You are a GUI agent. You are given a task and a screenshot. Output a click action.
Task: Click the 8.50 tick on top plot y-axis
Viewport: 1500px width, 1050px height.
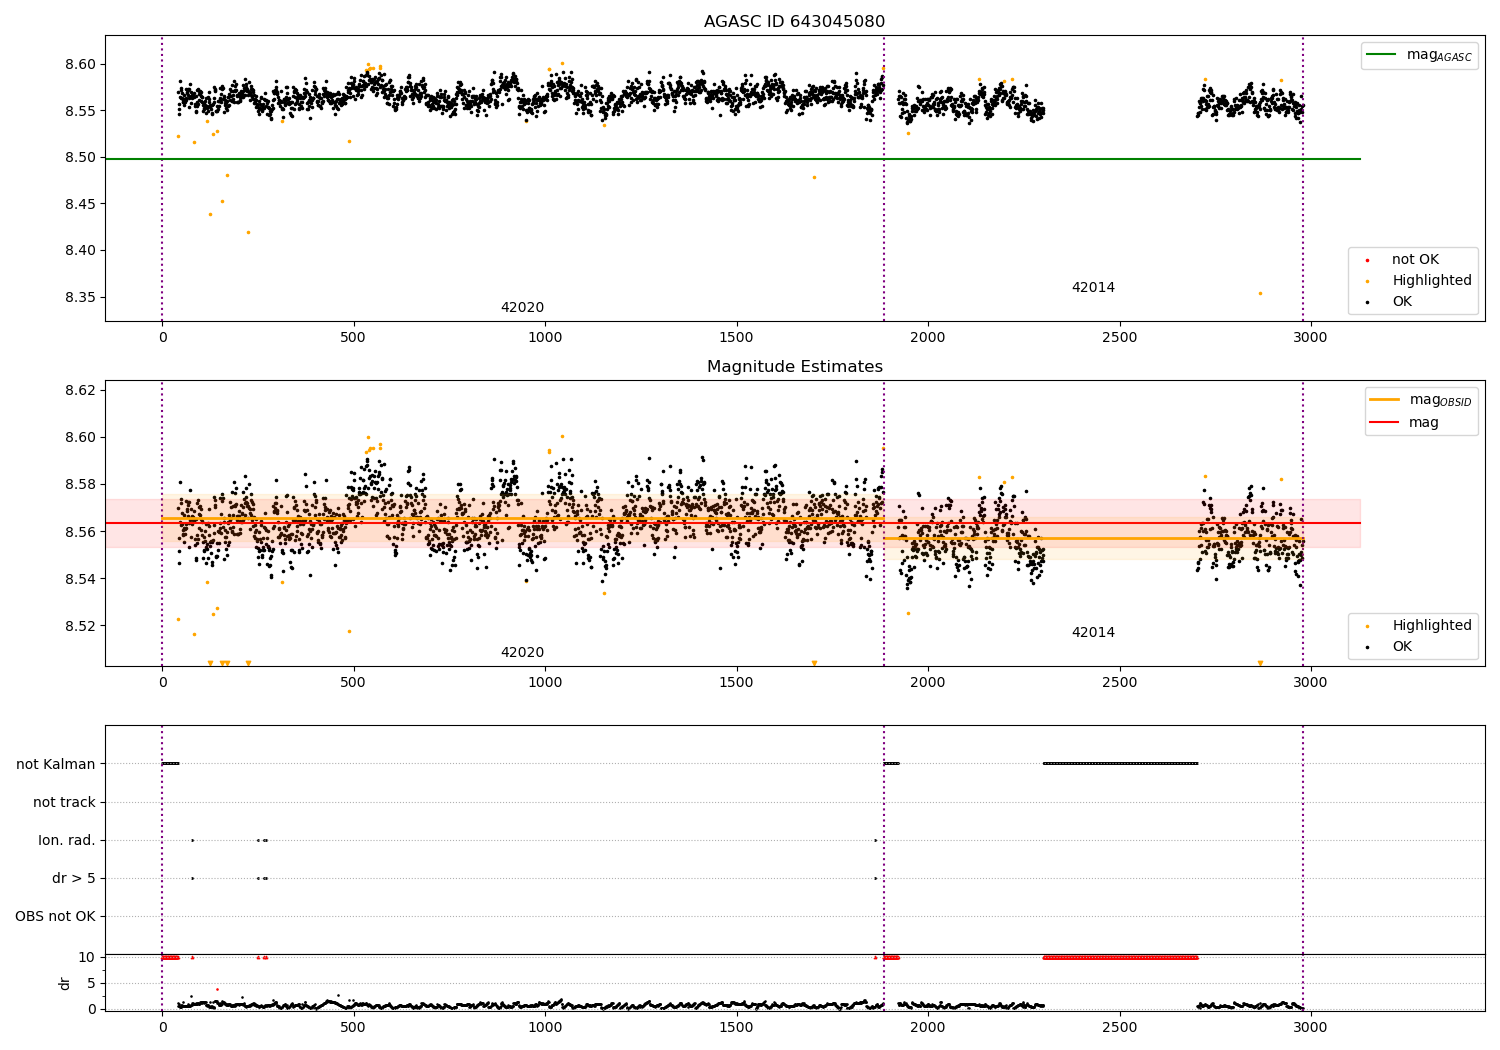80,158
